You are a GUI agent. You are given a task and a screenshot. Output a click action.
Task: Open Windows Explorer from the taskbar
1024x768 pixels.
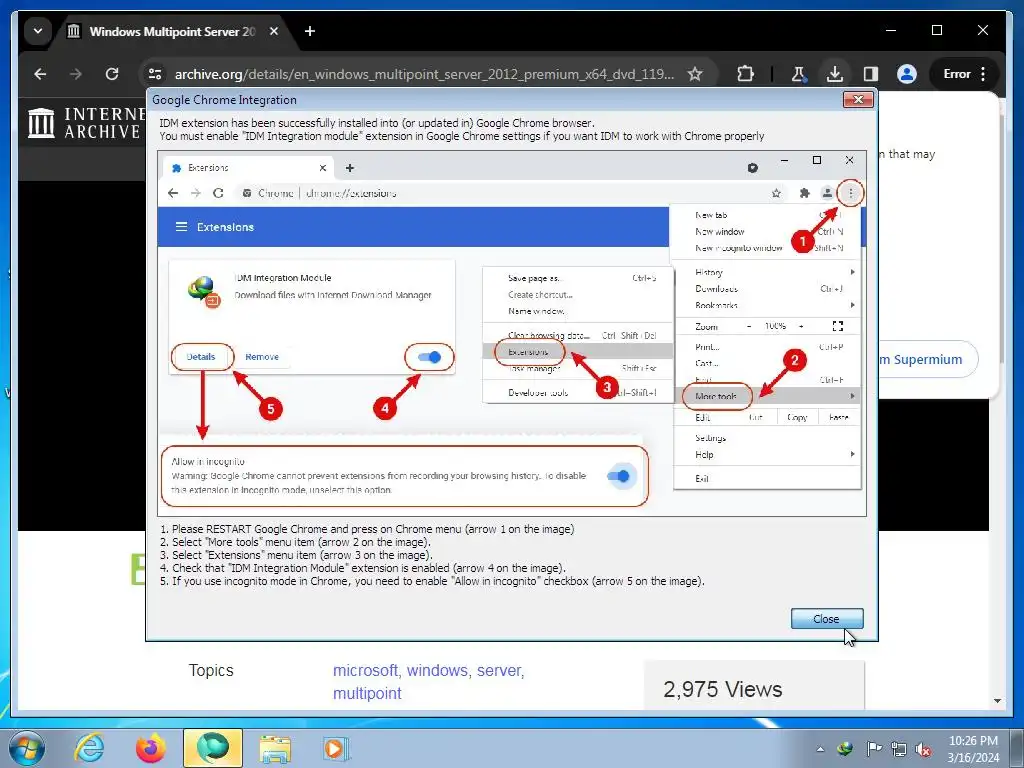point(275,748)
